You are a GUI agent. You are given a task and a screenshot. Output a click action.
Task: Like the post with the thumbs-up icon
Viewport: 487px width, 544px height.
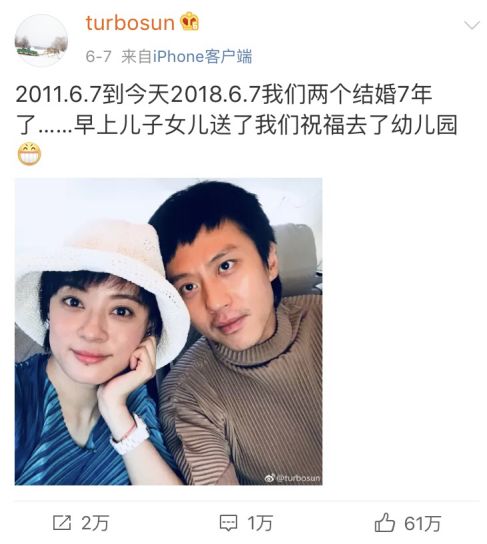point(385,522)
